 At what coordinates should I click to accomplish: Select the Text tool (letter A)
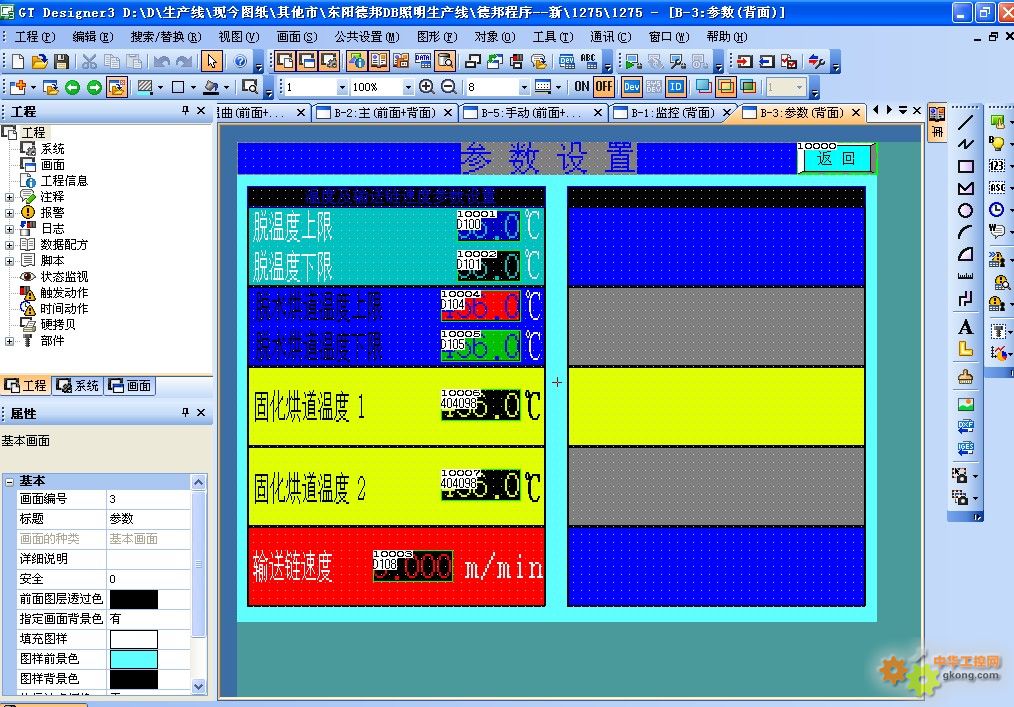click(x=965, y=327)
